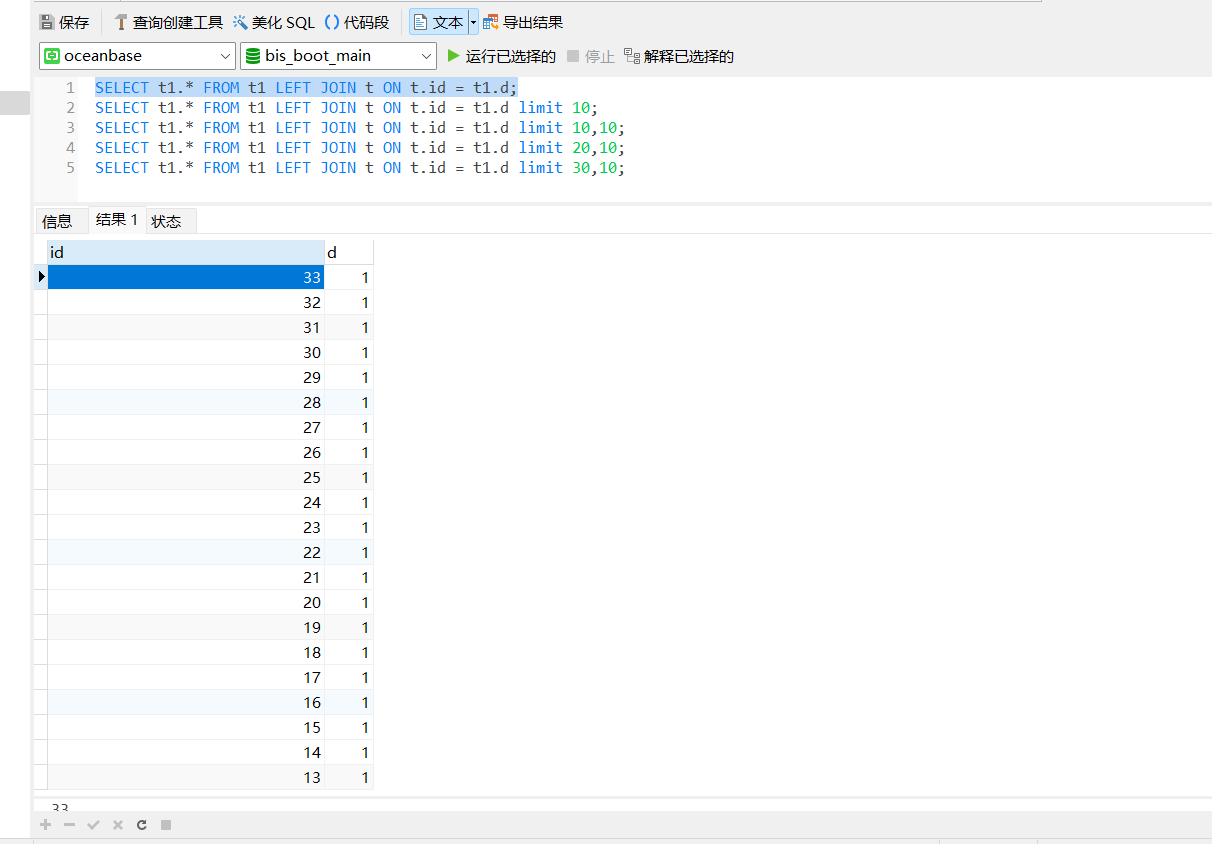
Task: Select the cell with id 15
Action: pos(186,727)
